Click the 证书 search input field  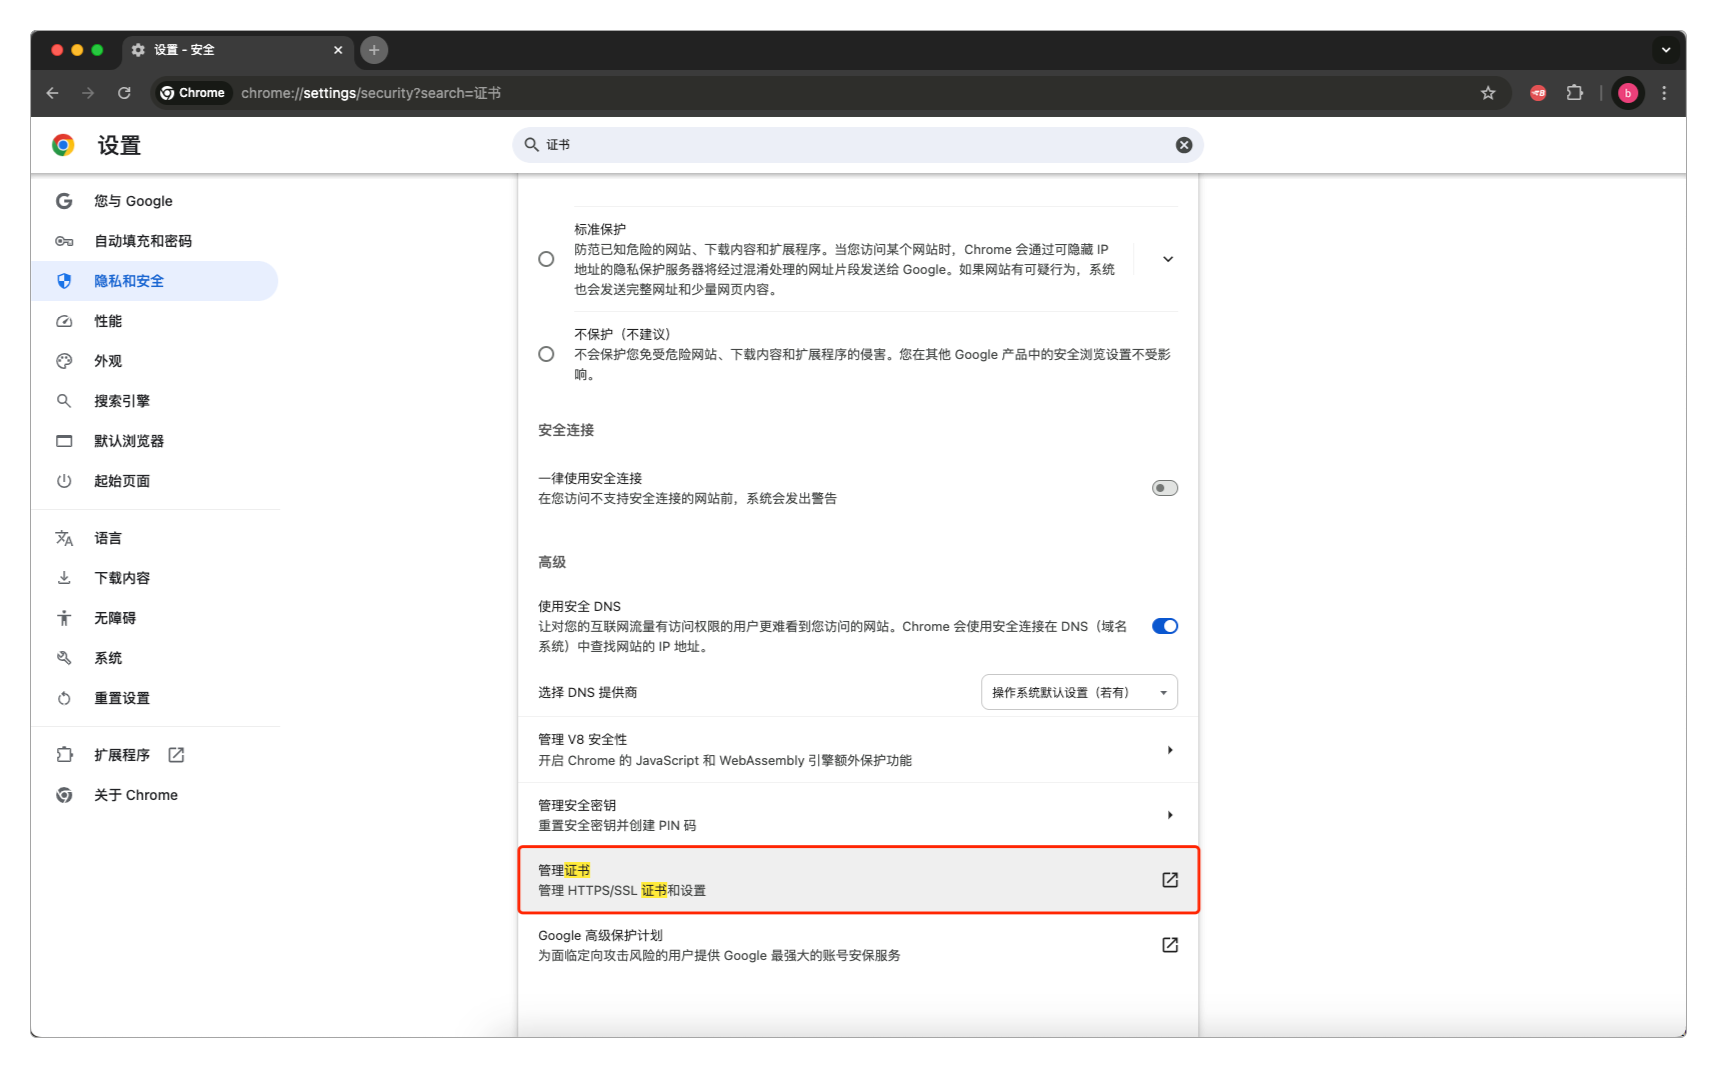[x=858, y=145]
